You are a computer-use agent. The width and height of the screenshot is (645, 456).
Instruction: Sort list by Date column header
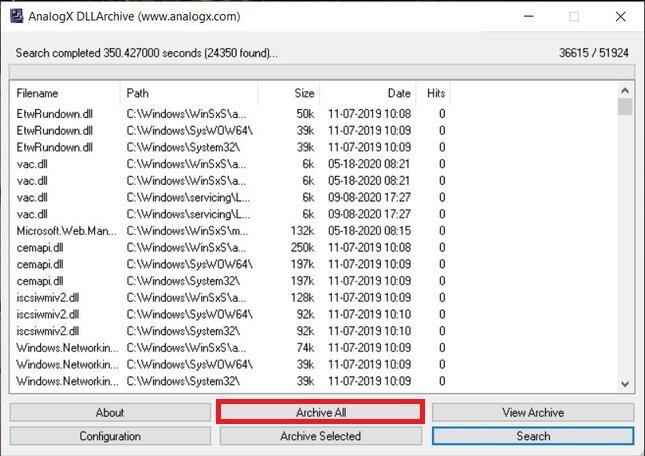click(368, 93)
